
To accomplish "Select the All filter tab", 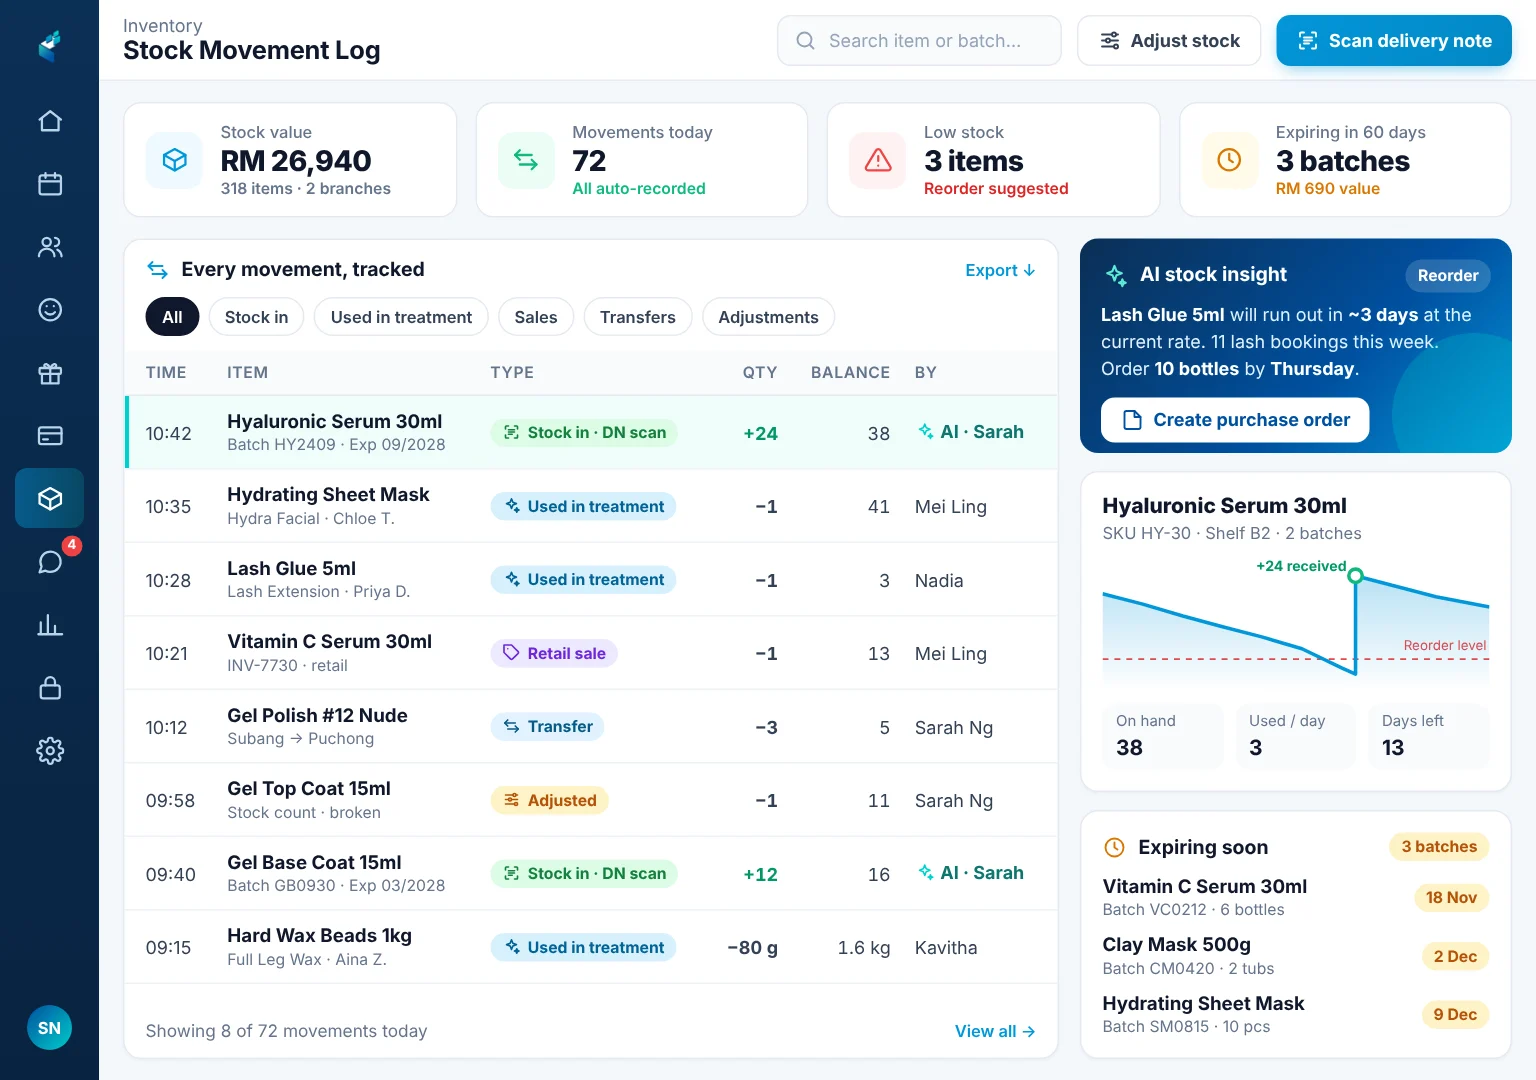I will click(172, 317).
